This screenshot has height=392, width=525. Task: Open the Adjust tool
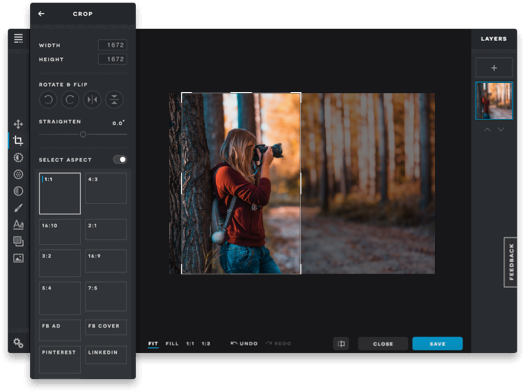[18, 157]
